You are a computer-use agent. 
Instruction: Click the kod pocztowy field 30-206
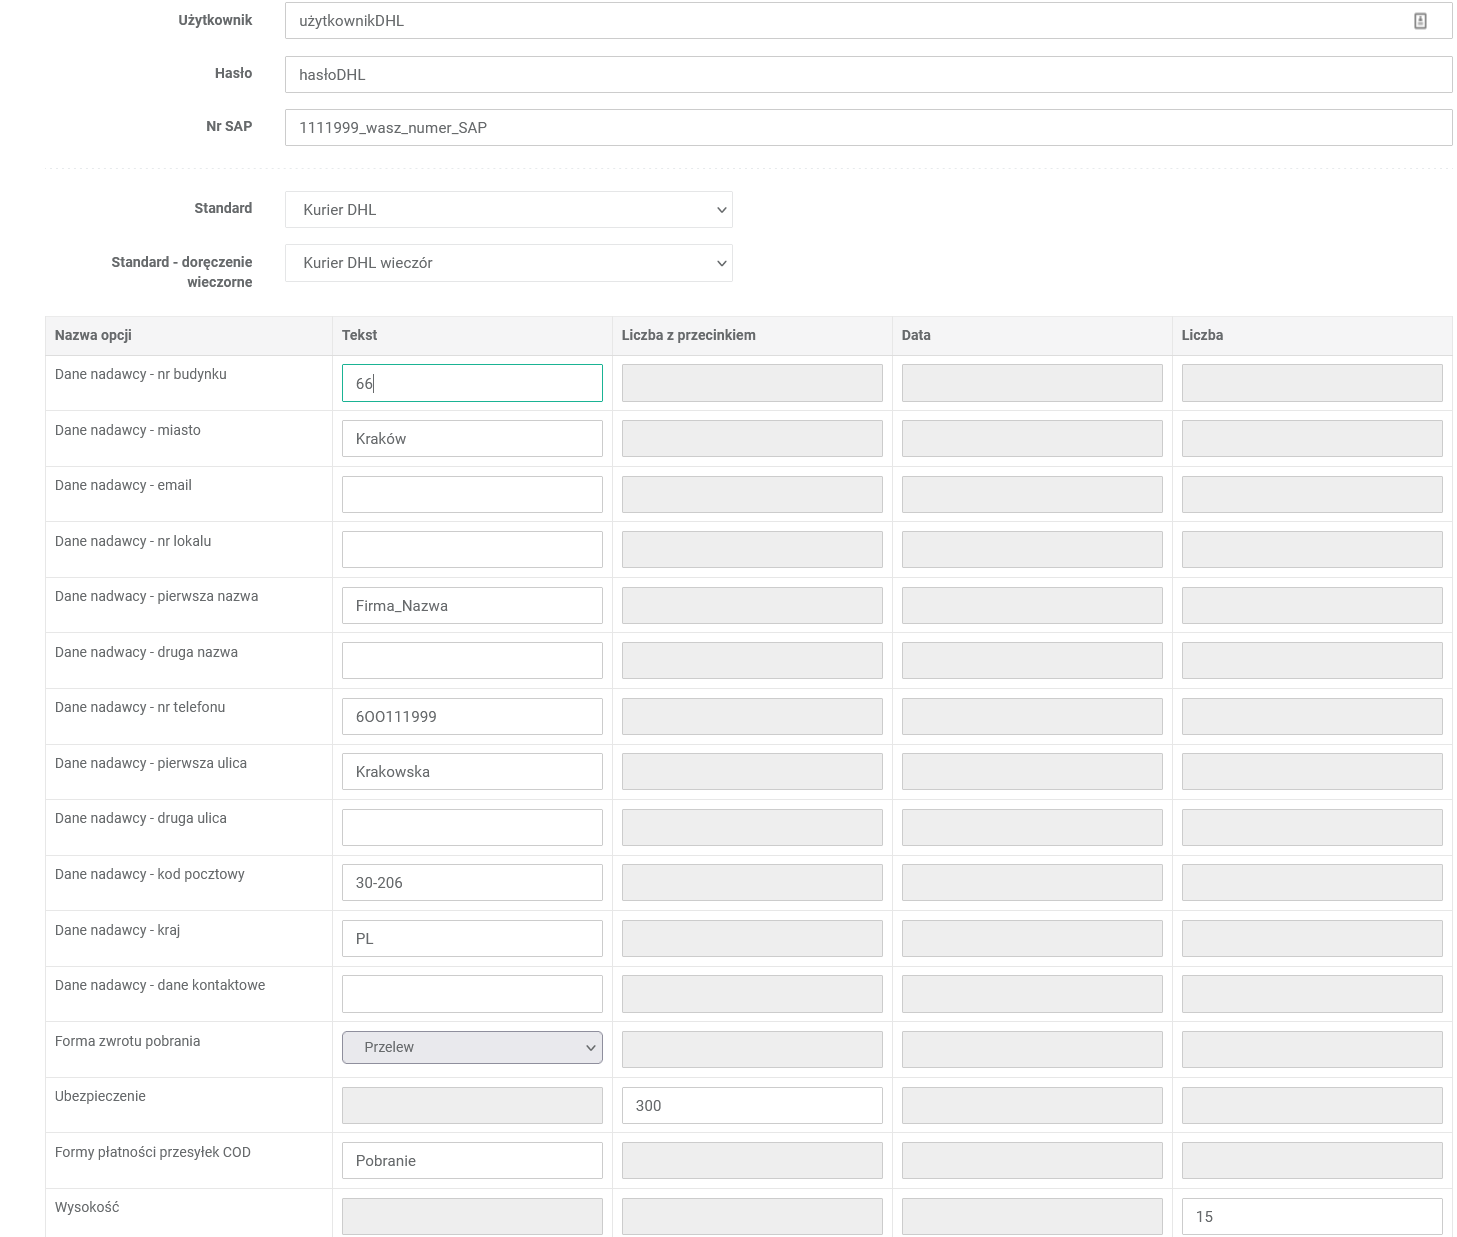pyautogui.click(x=472, y=883)
